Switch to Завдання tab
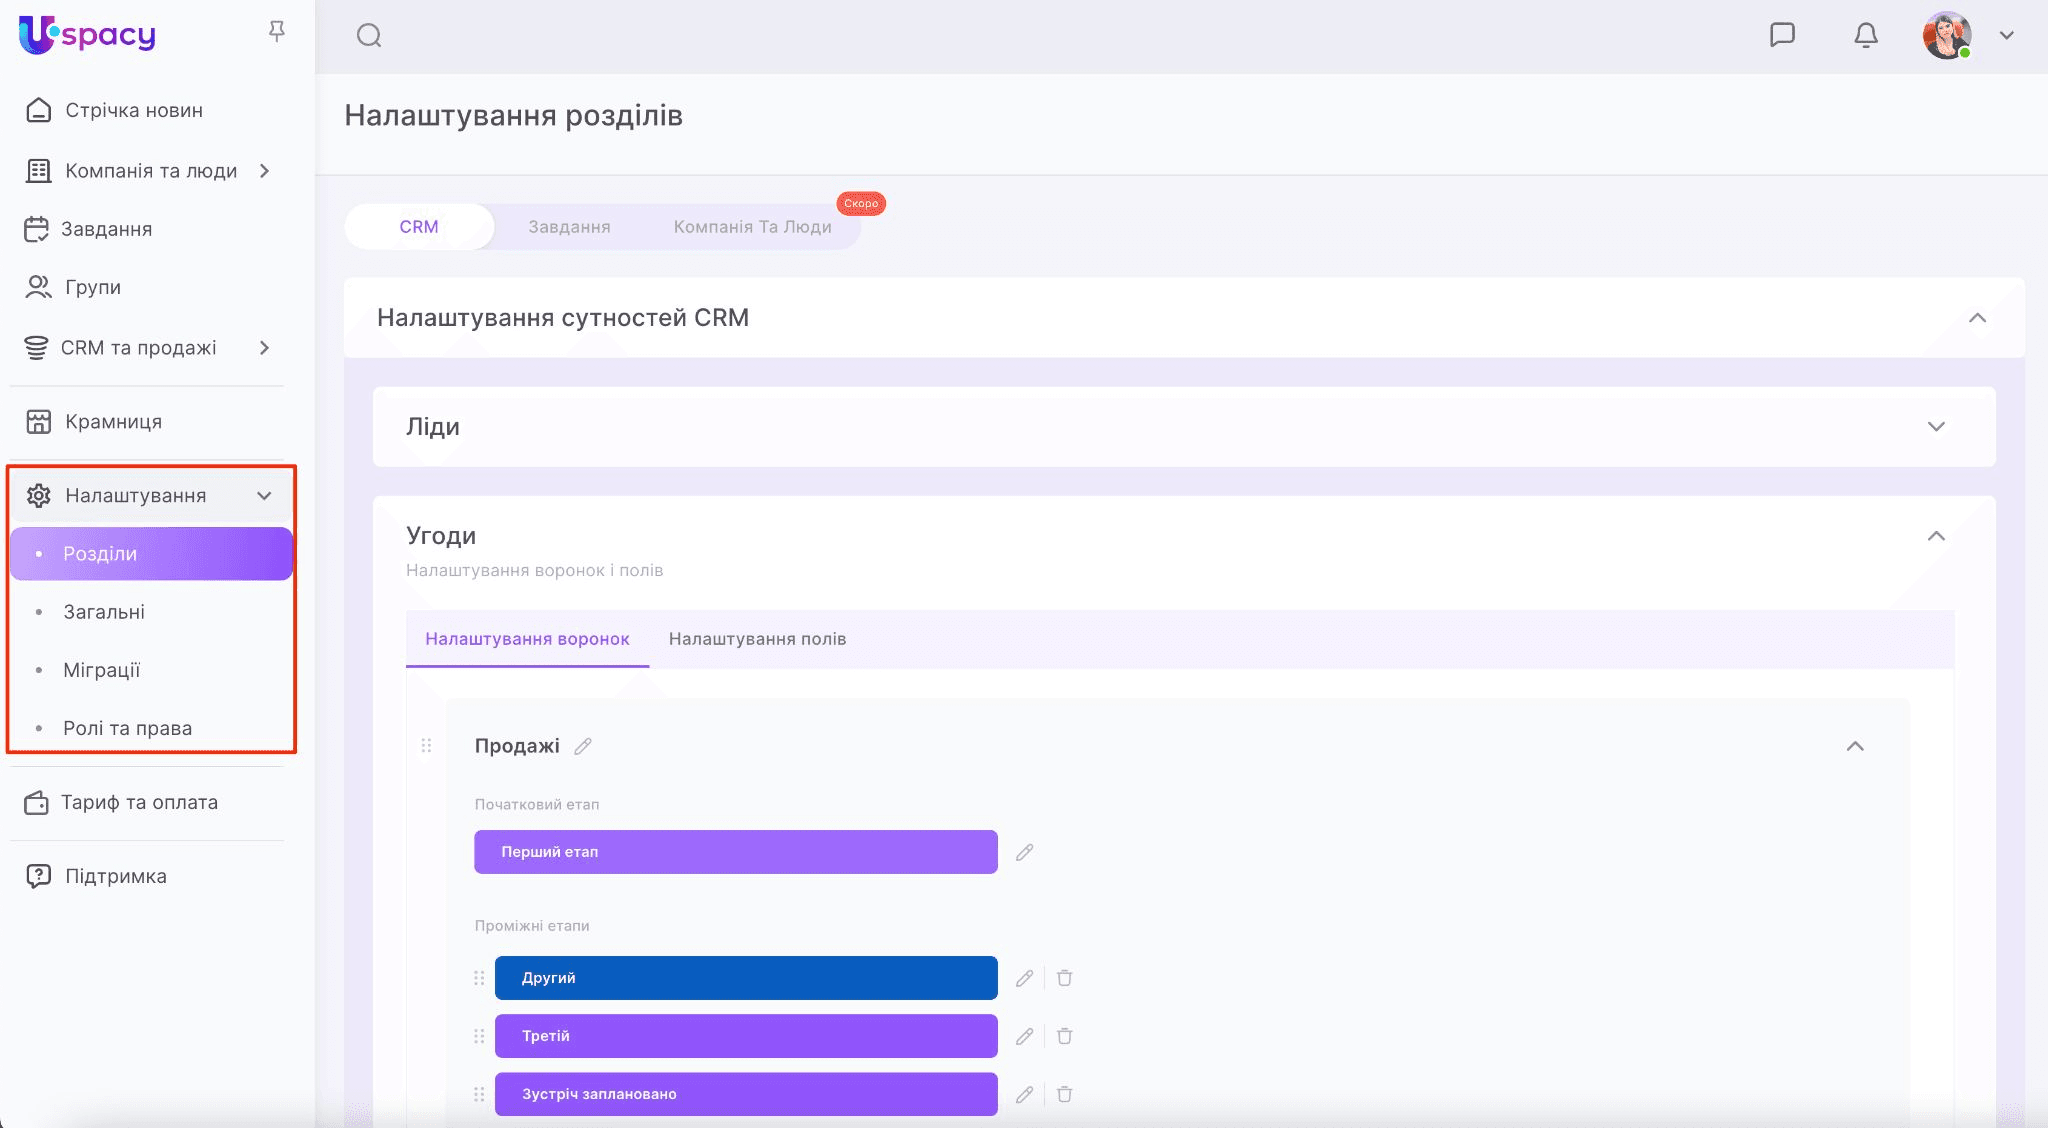 [x=569, y=227]
